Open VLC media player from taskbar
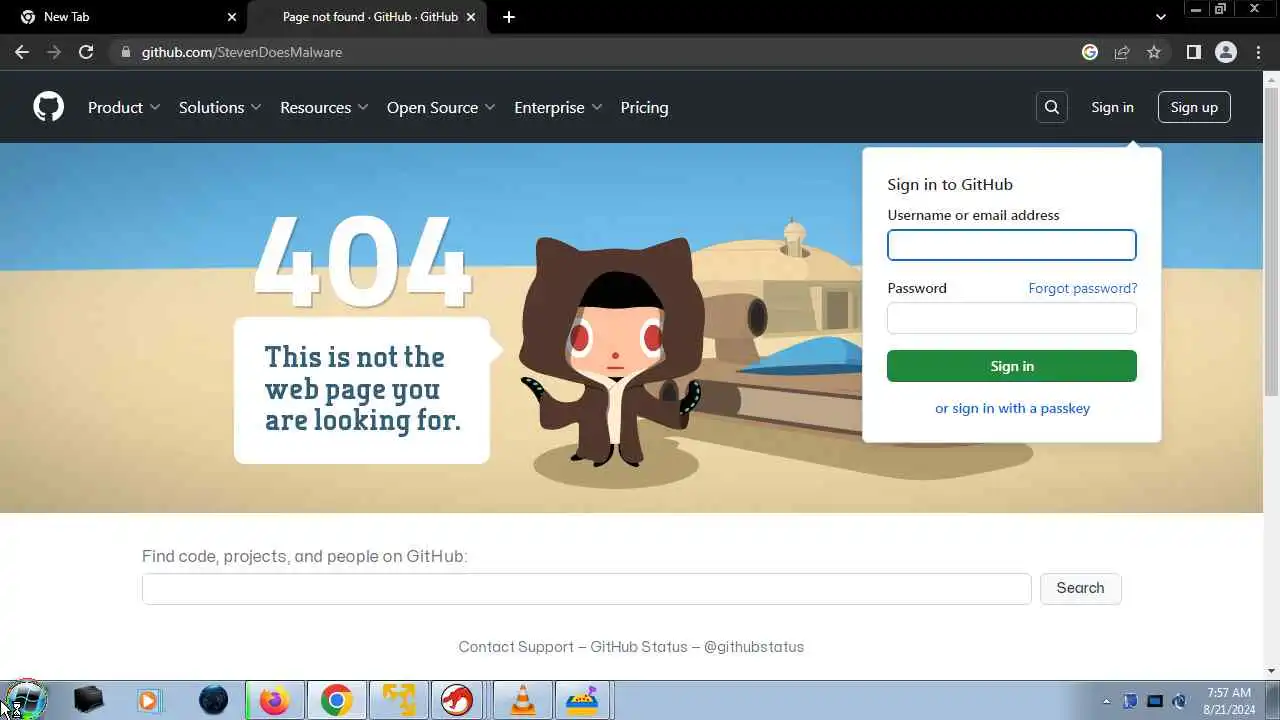Viewport: 1280px width, 720px height. [x=522, y=700]
